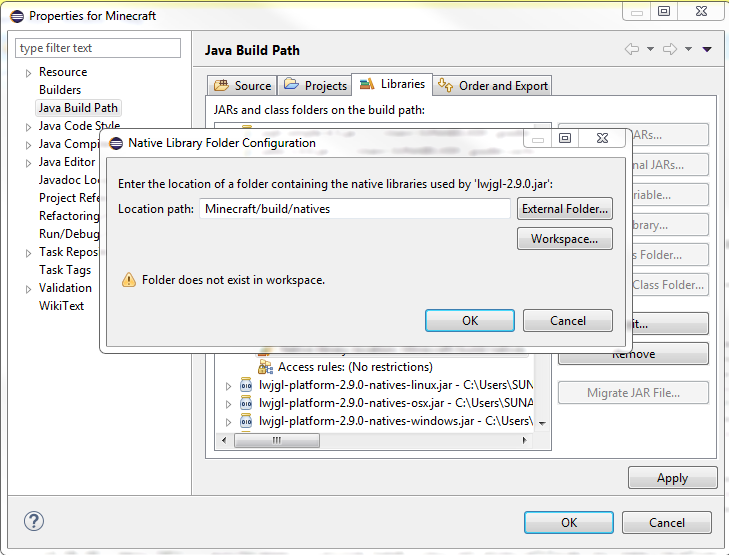The image size is (729, 555).
Task: Click the warning icon beside folder message
Action: click(129, 280)
